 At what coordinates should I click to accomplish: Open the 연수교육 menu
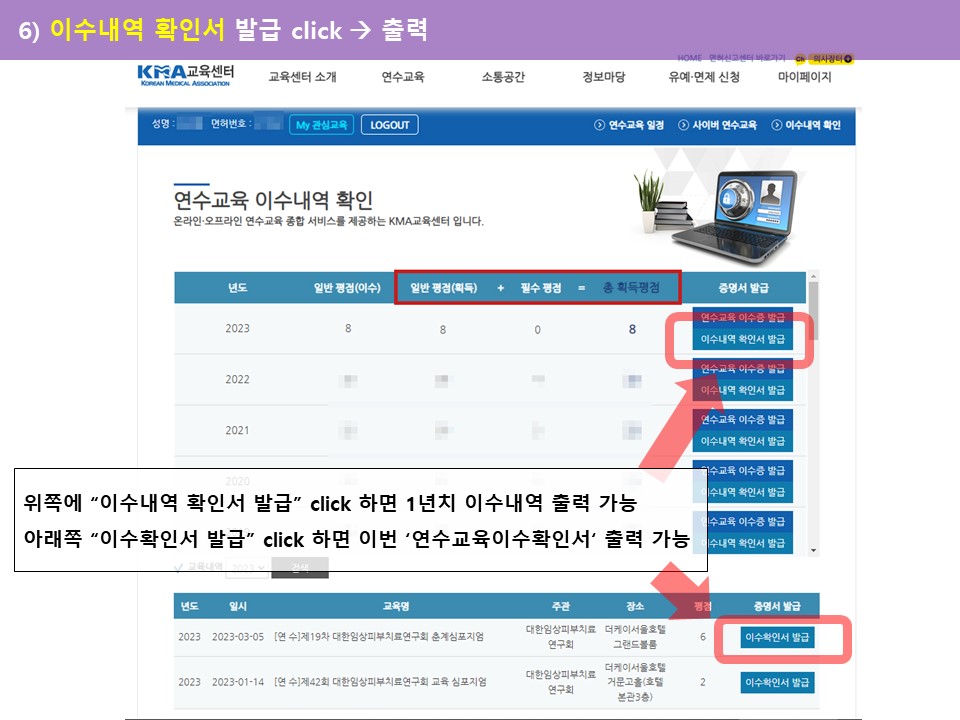(403, 78)
